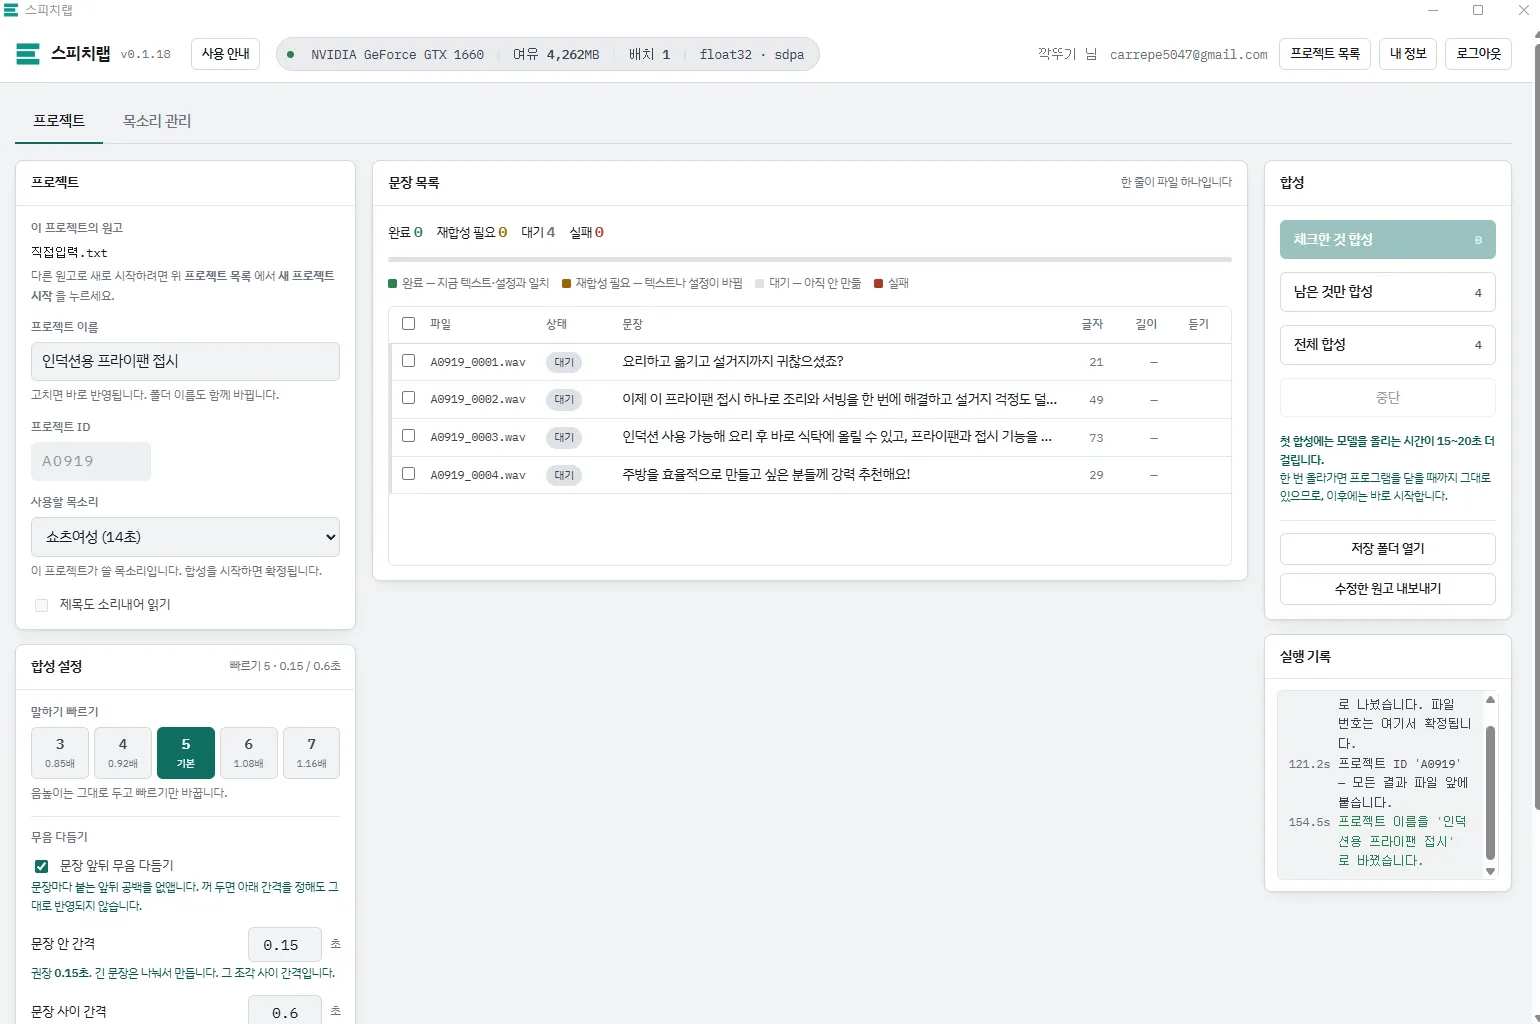1540x1024 pixels.
Task: Set speed to 7 (1.16배)
Action: pos(311,753)
